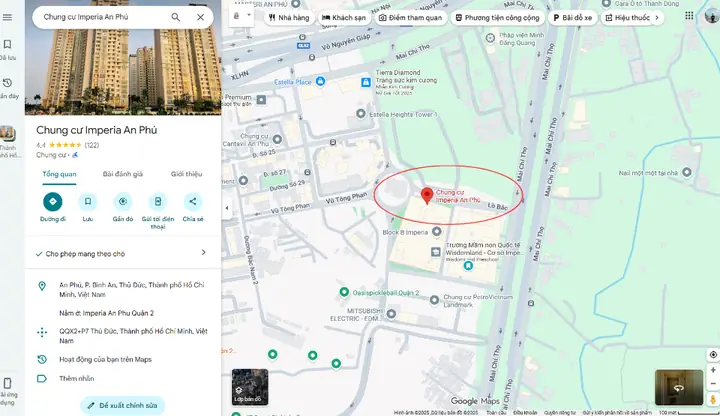Click the Oasispickleball Quận 2 marker
Screen dimensions: 720x416
(x=344, y=292)
